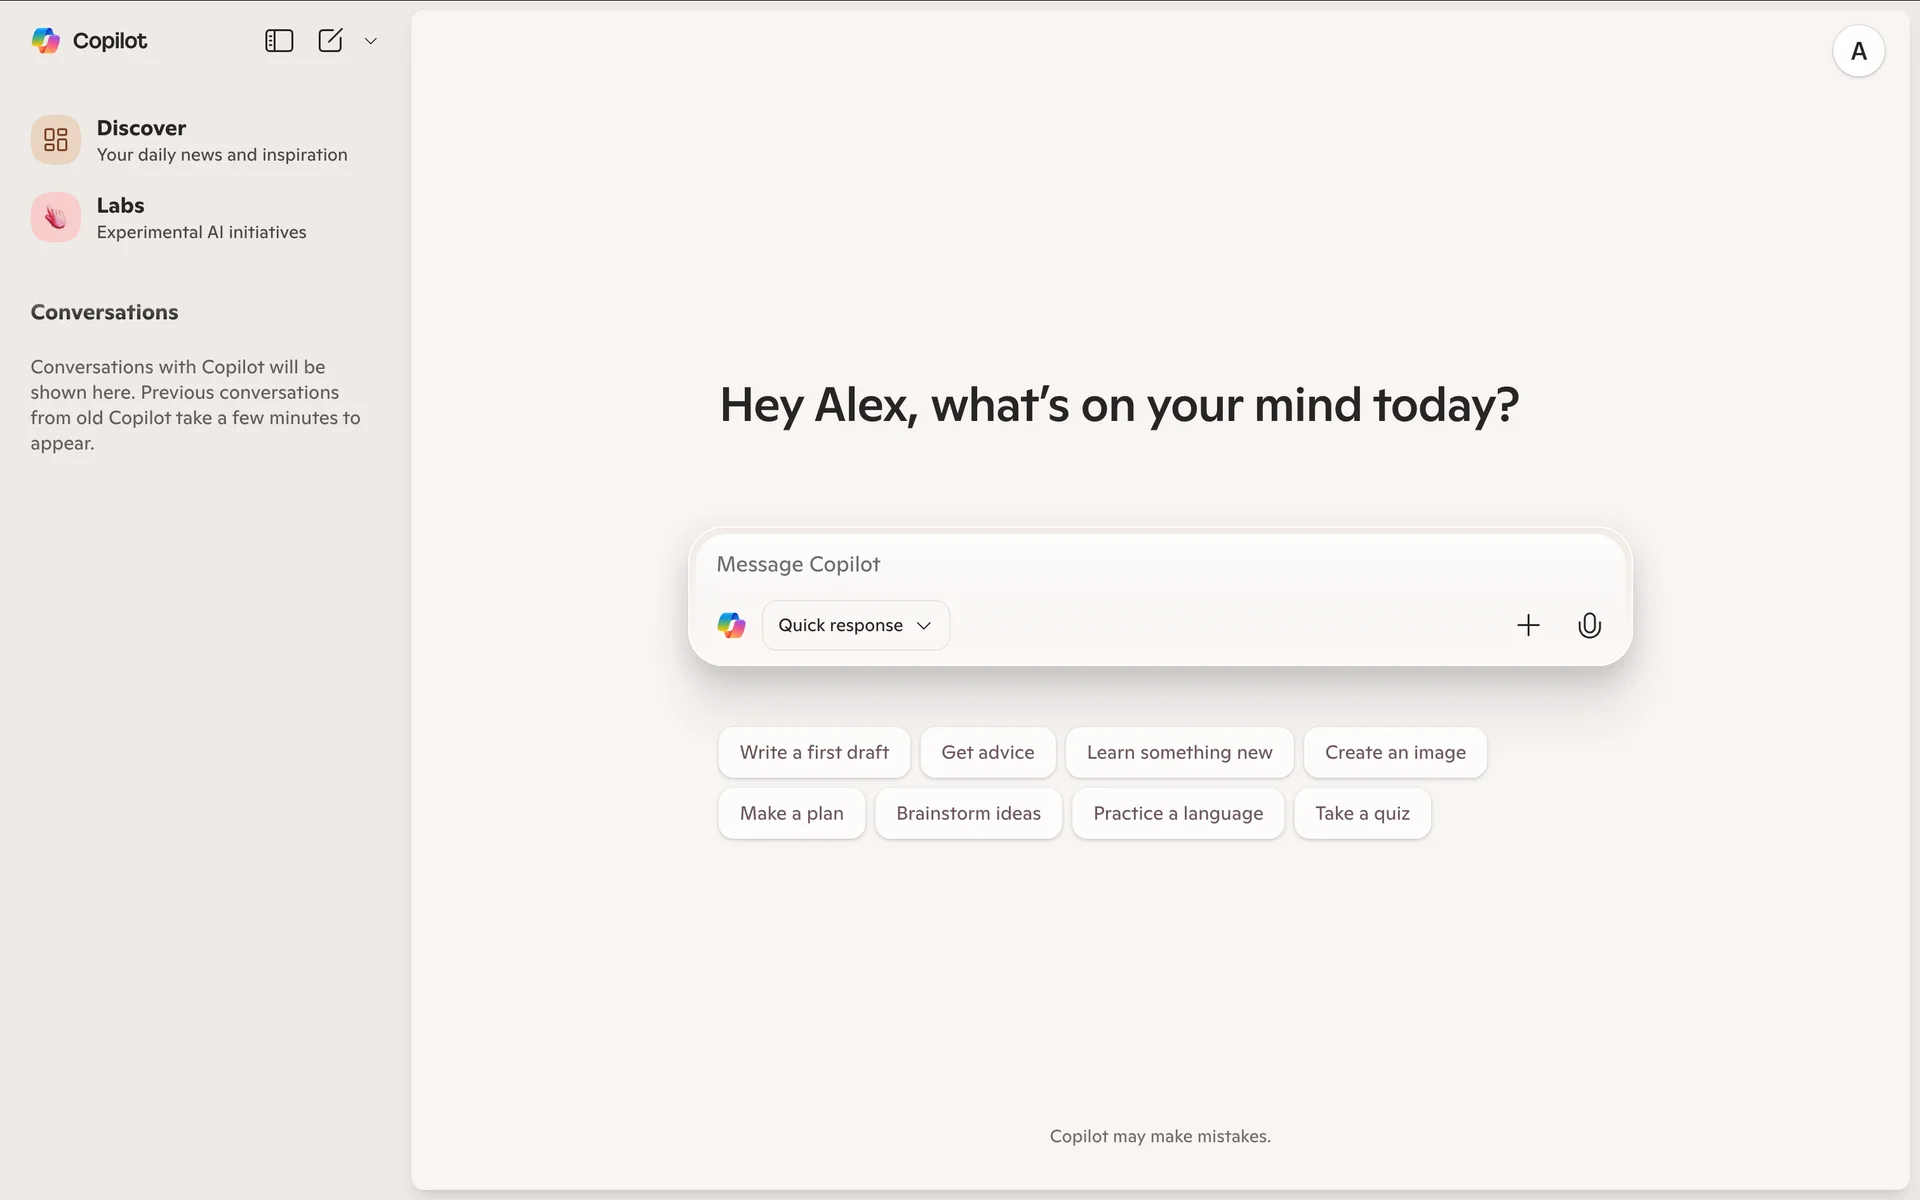Open the Discover grid icon
Image resolution: width=1920 pixels, height=1200 pixels.
(56, 140)
